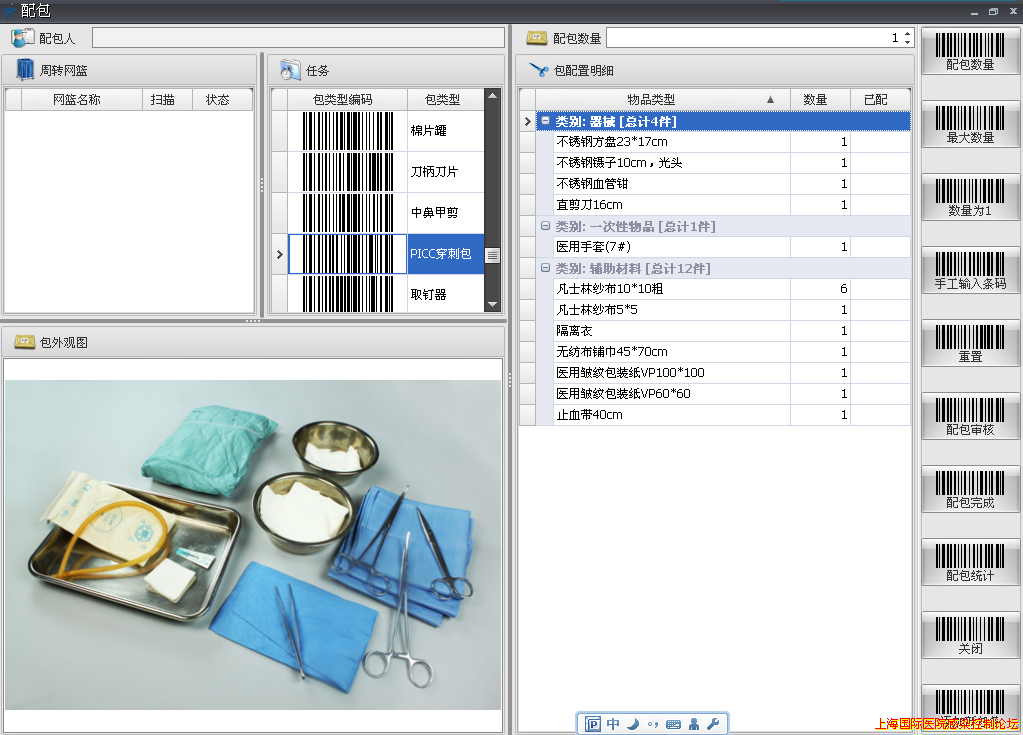This screenshot has height=735, width=1023.
Task: Sort by the 物品类型 column header
Action: pyautogui.click(x=651, y=99)
